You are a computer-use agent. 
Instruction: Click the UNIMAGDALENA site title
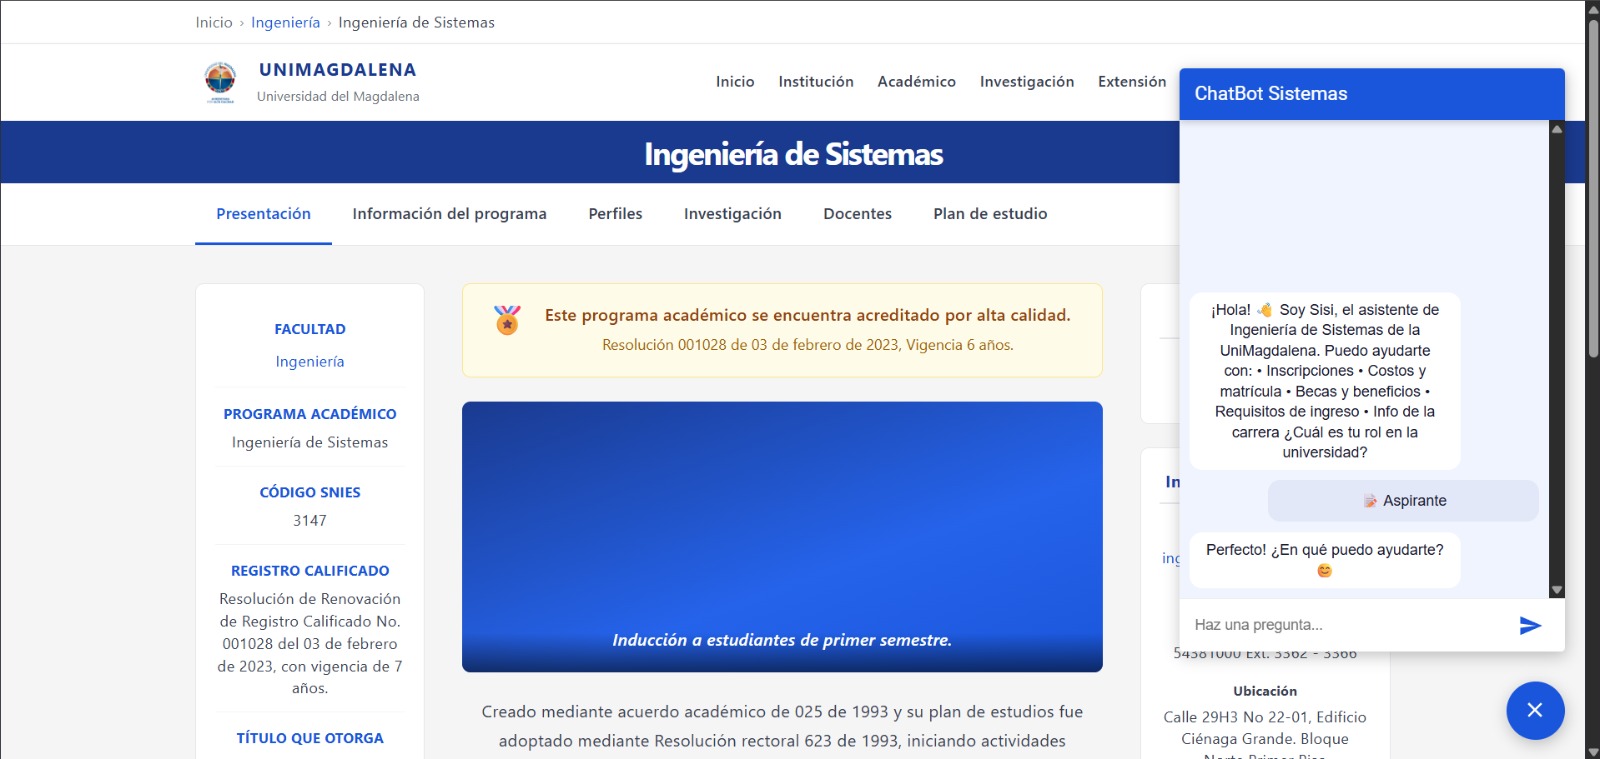337,70
